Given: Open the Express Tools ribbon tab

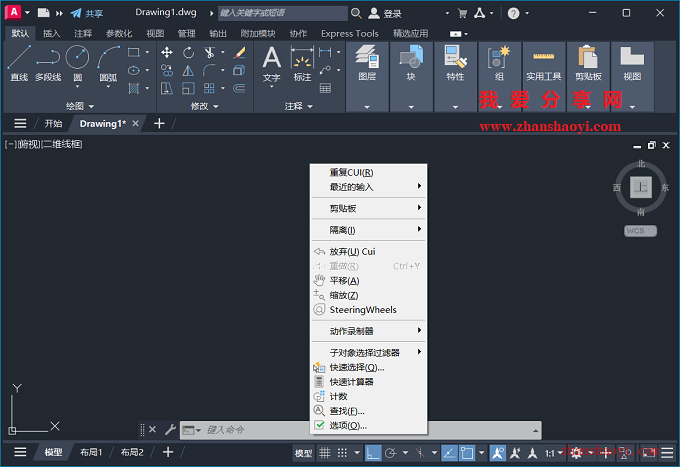Looking at the screenshot, I should 350,33.
